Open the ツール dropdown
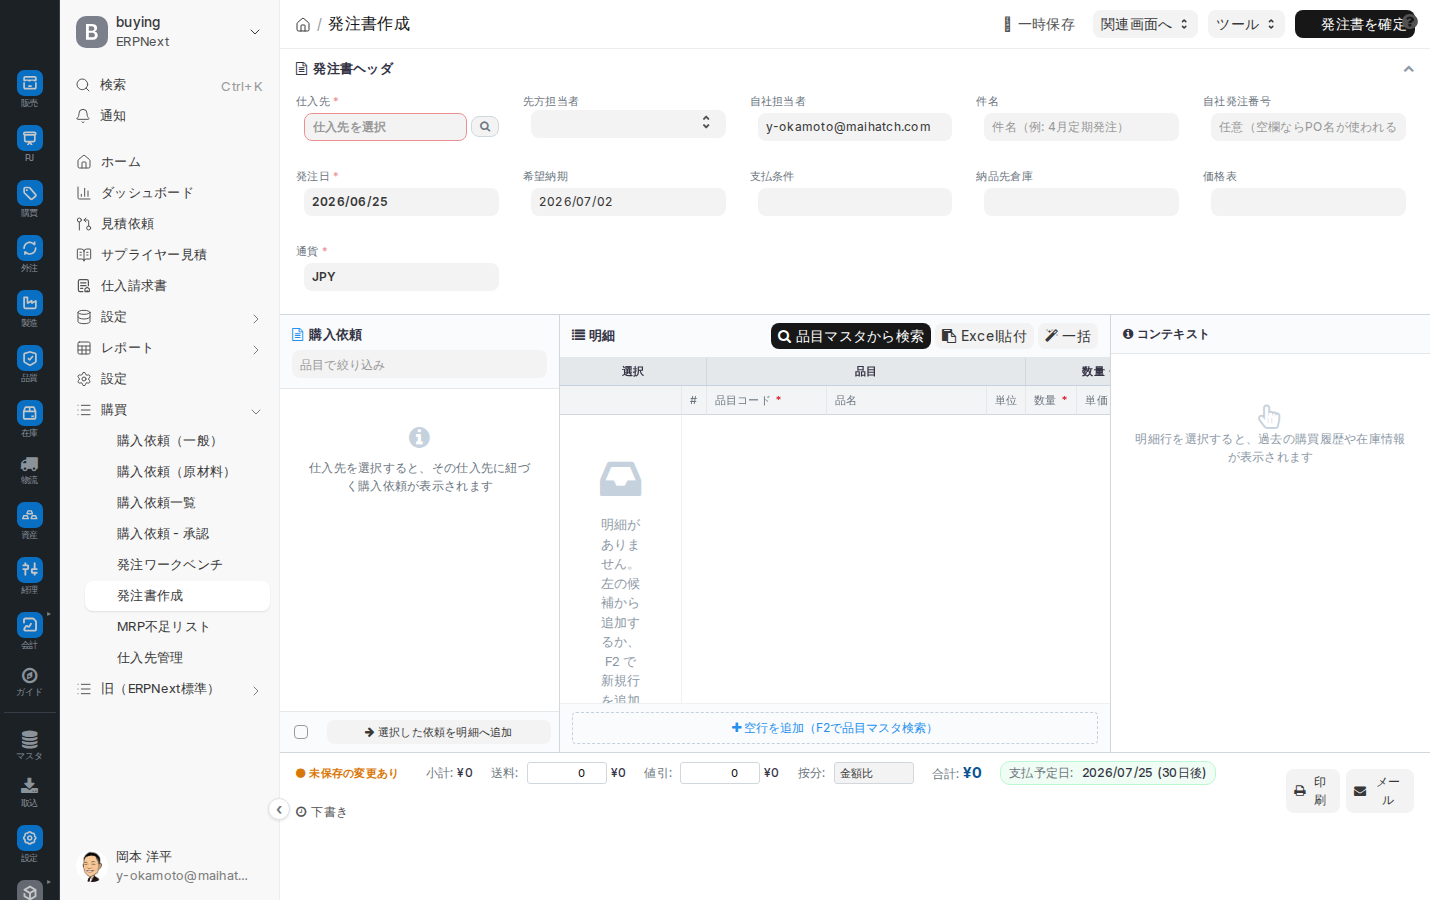Image resolution: width=1440 pixels, height=900 pixels. [x=1246, y=24]
